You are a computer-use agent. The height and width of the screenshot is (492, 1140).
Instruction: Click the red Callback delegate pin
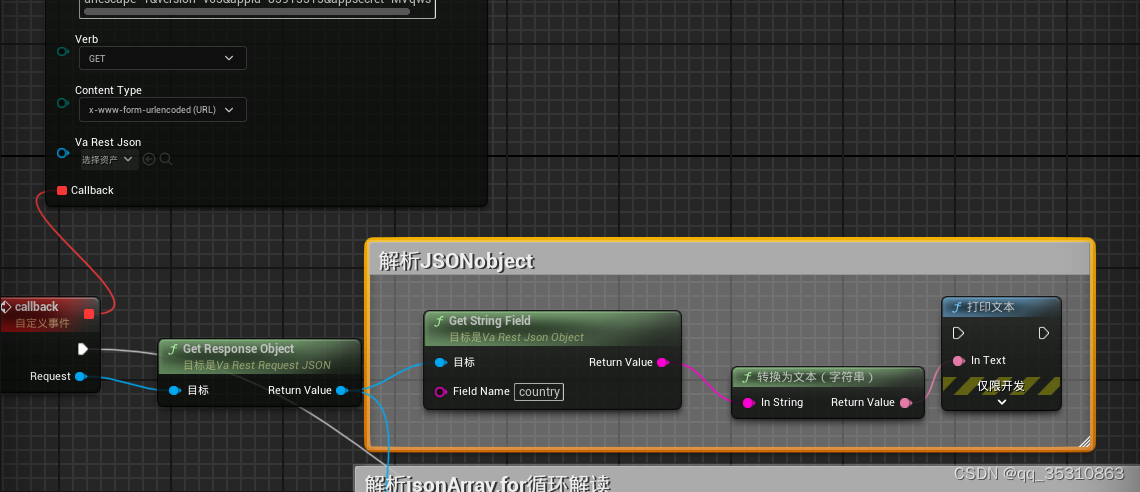click(x=62, y=190)
